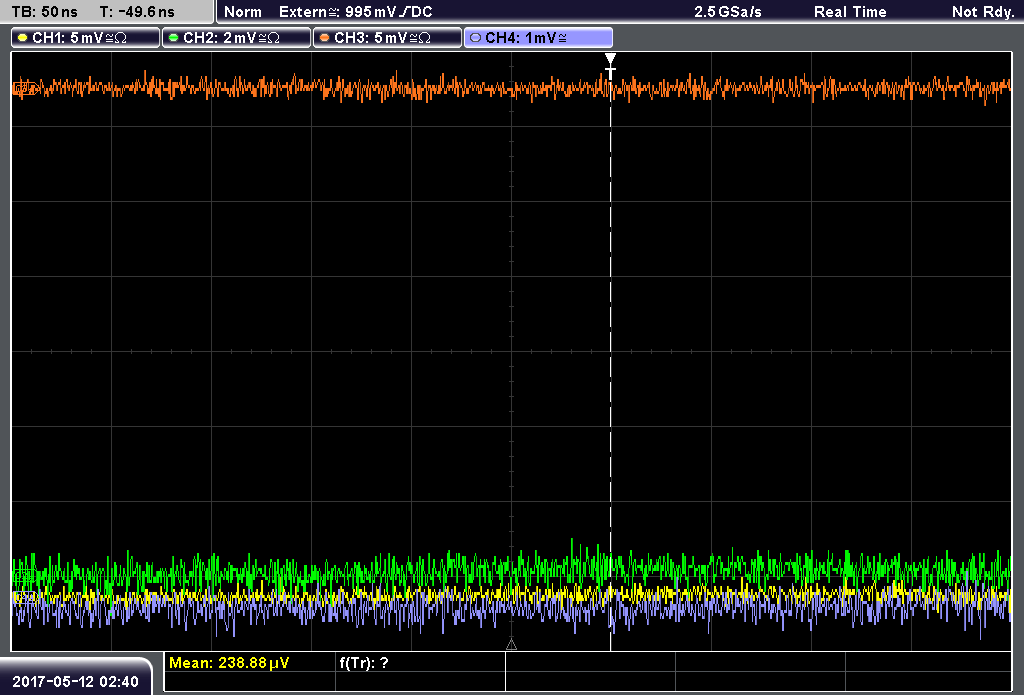Click the time reference triangle at grid bottom

(511, 645)
